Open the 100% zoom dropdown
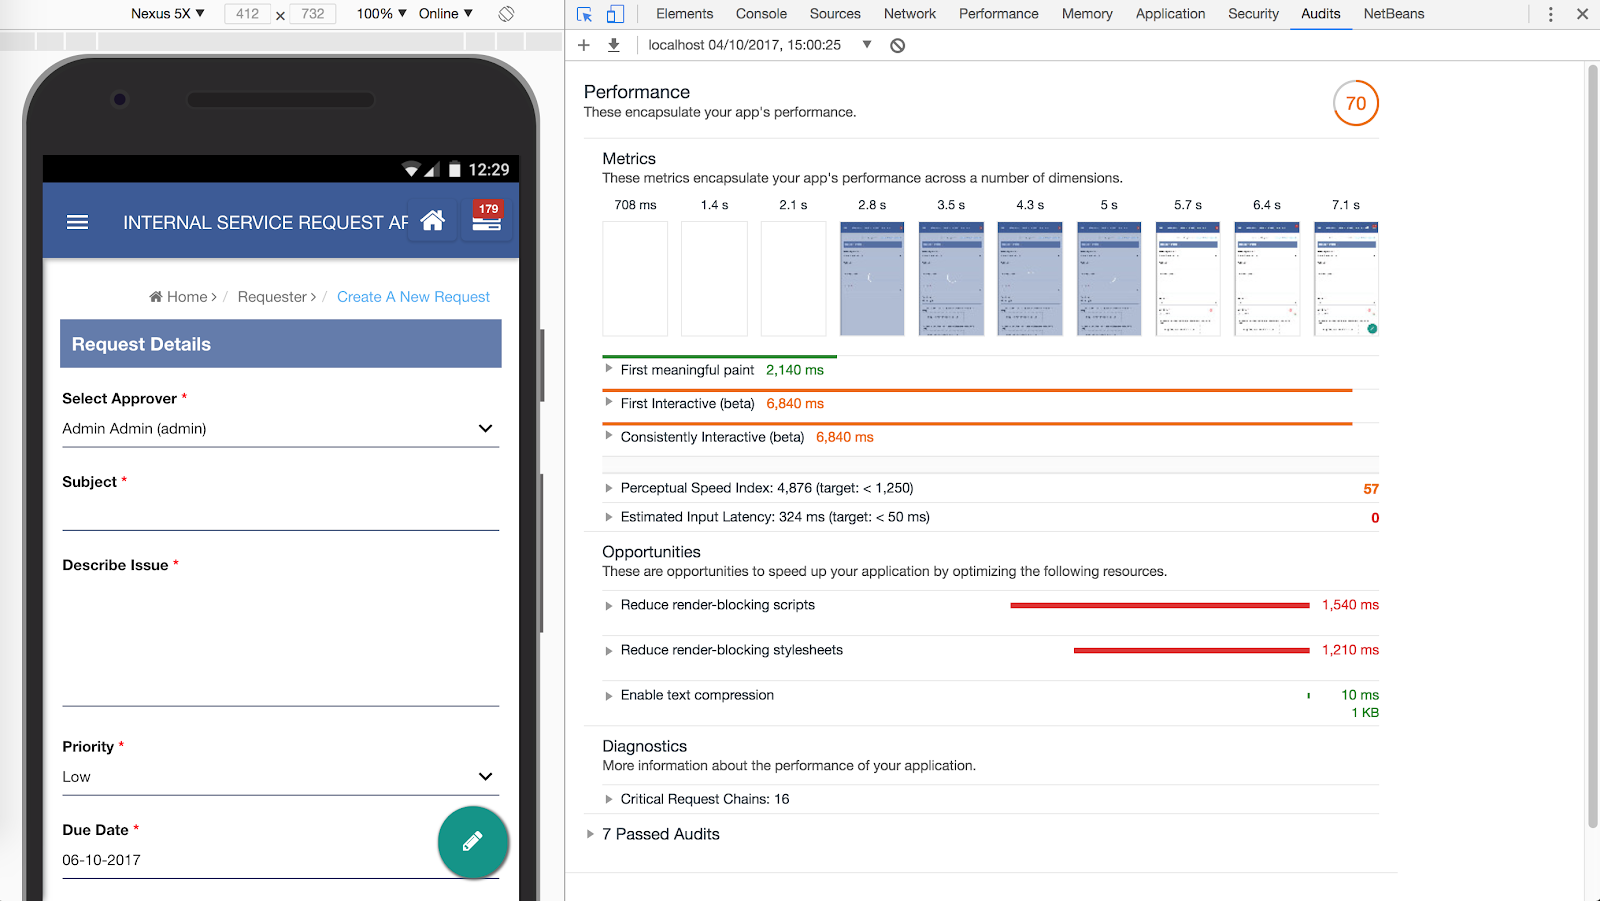This screenshot has height=901, width=1600. 381,14
